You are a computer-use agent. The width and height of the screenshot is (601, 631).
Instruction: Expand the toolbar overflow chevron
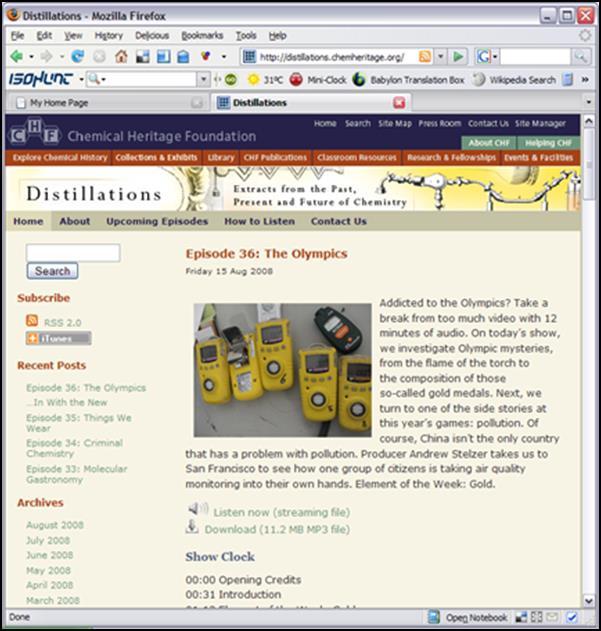click(x=585, y=80)
